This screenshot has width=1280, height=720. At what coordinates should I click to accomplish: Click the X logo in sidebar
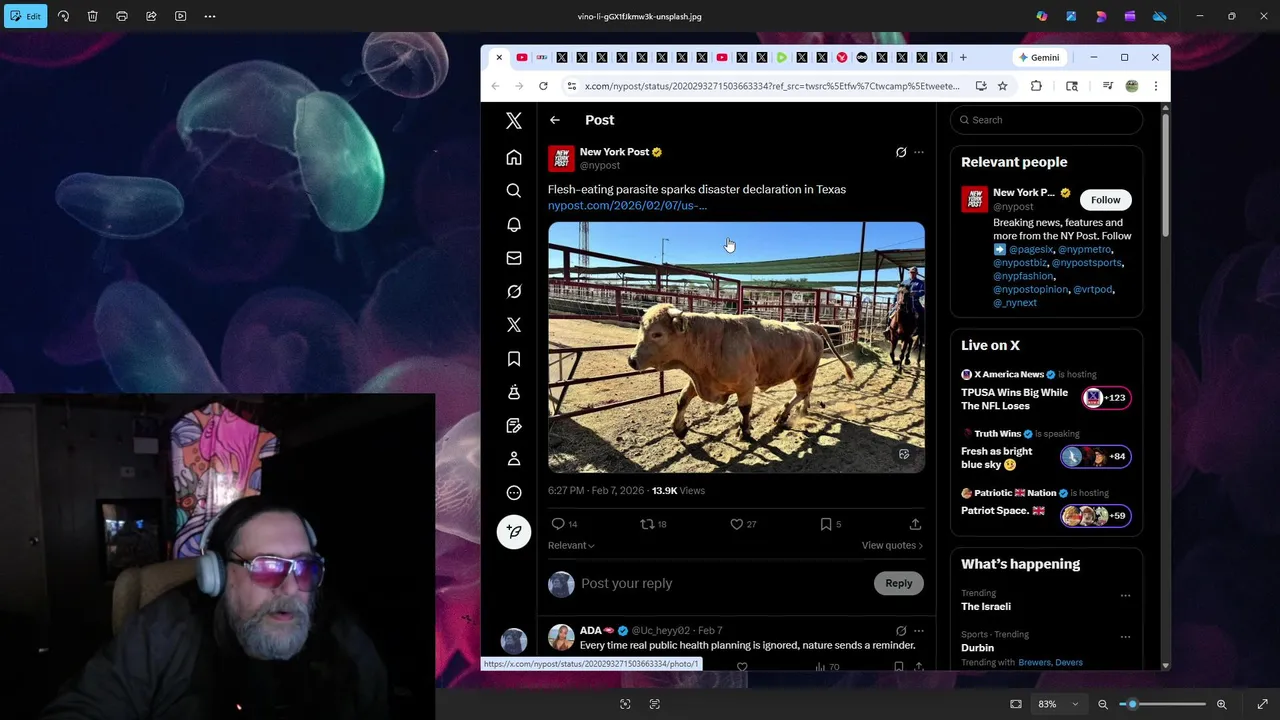tap(514, 121)
